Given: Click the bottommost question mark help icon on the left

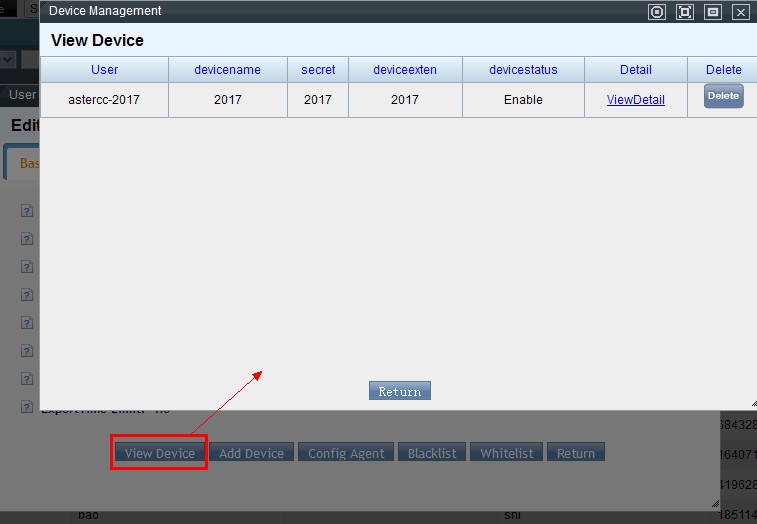Looking at the screenshot, I should (x=27, y=408).
